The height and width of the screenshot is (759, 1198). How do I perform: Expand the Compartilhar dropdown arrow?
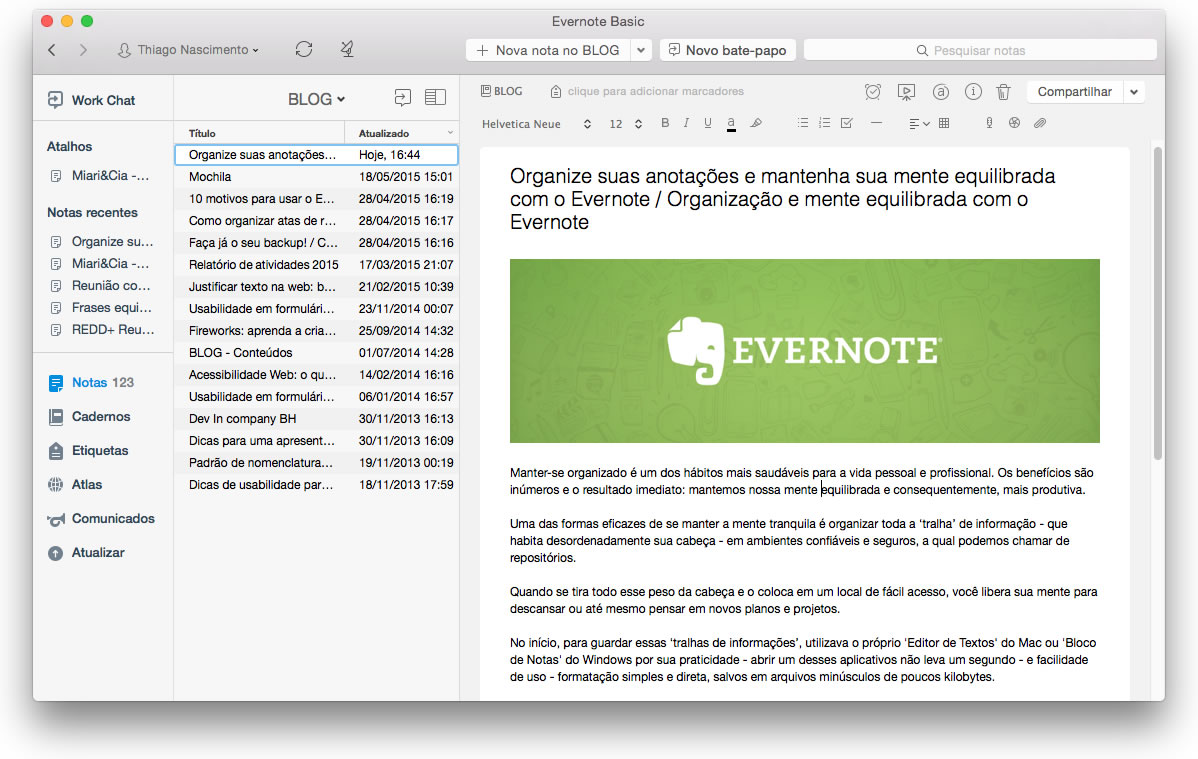coord(1134,92)
